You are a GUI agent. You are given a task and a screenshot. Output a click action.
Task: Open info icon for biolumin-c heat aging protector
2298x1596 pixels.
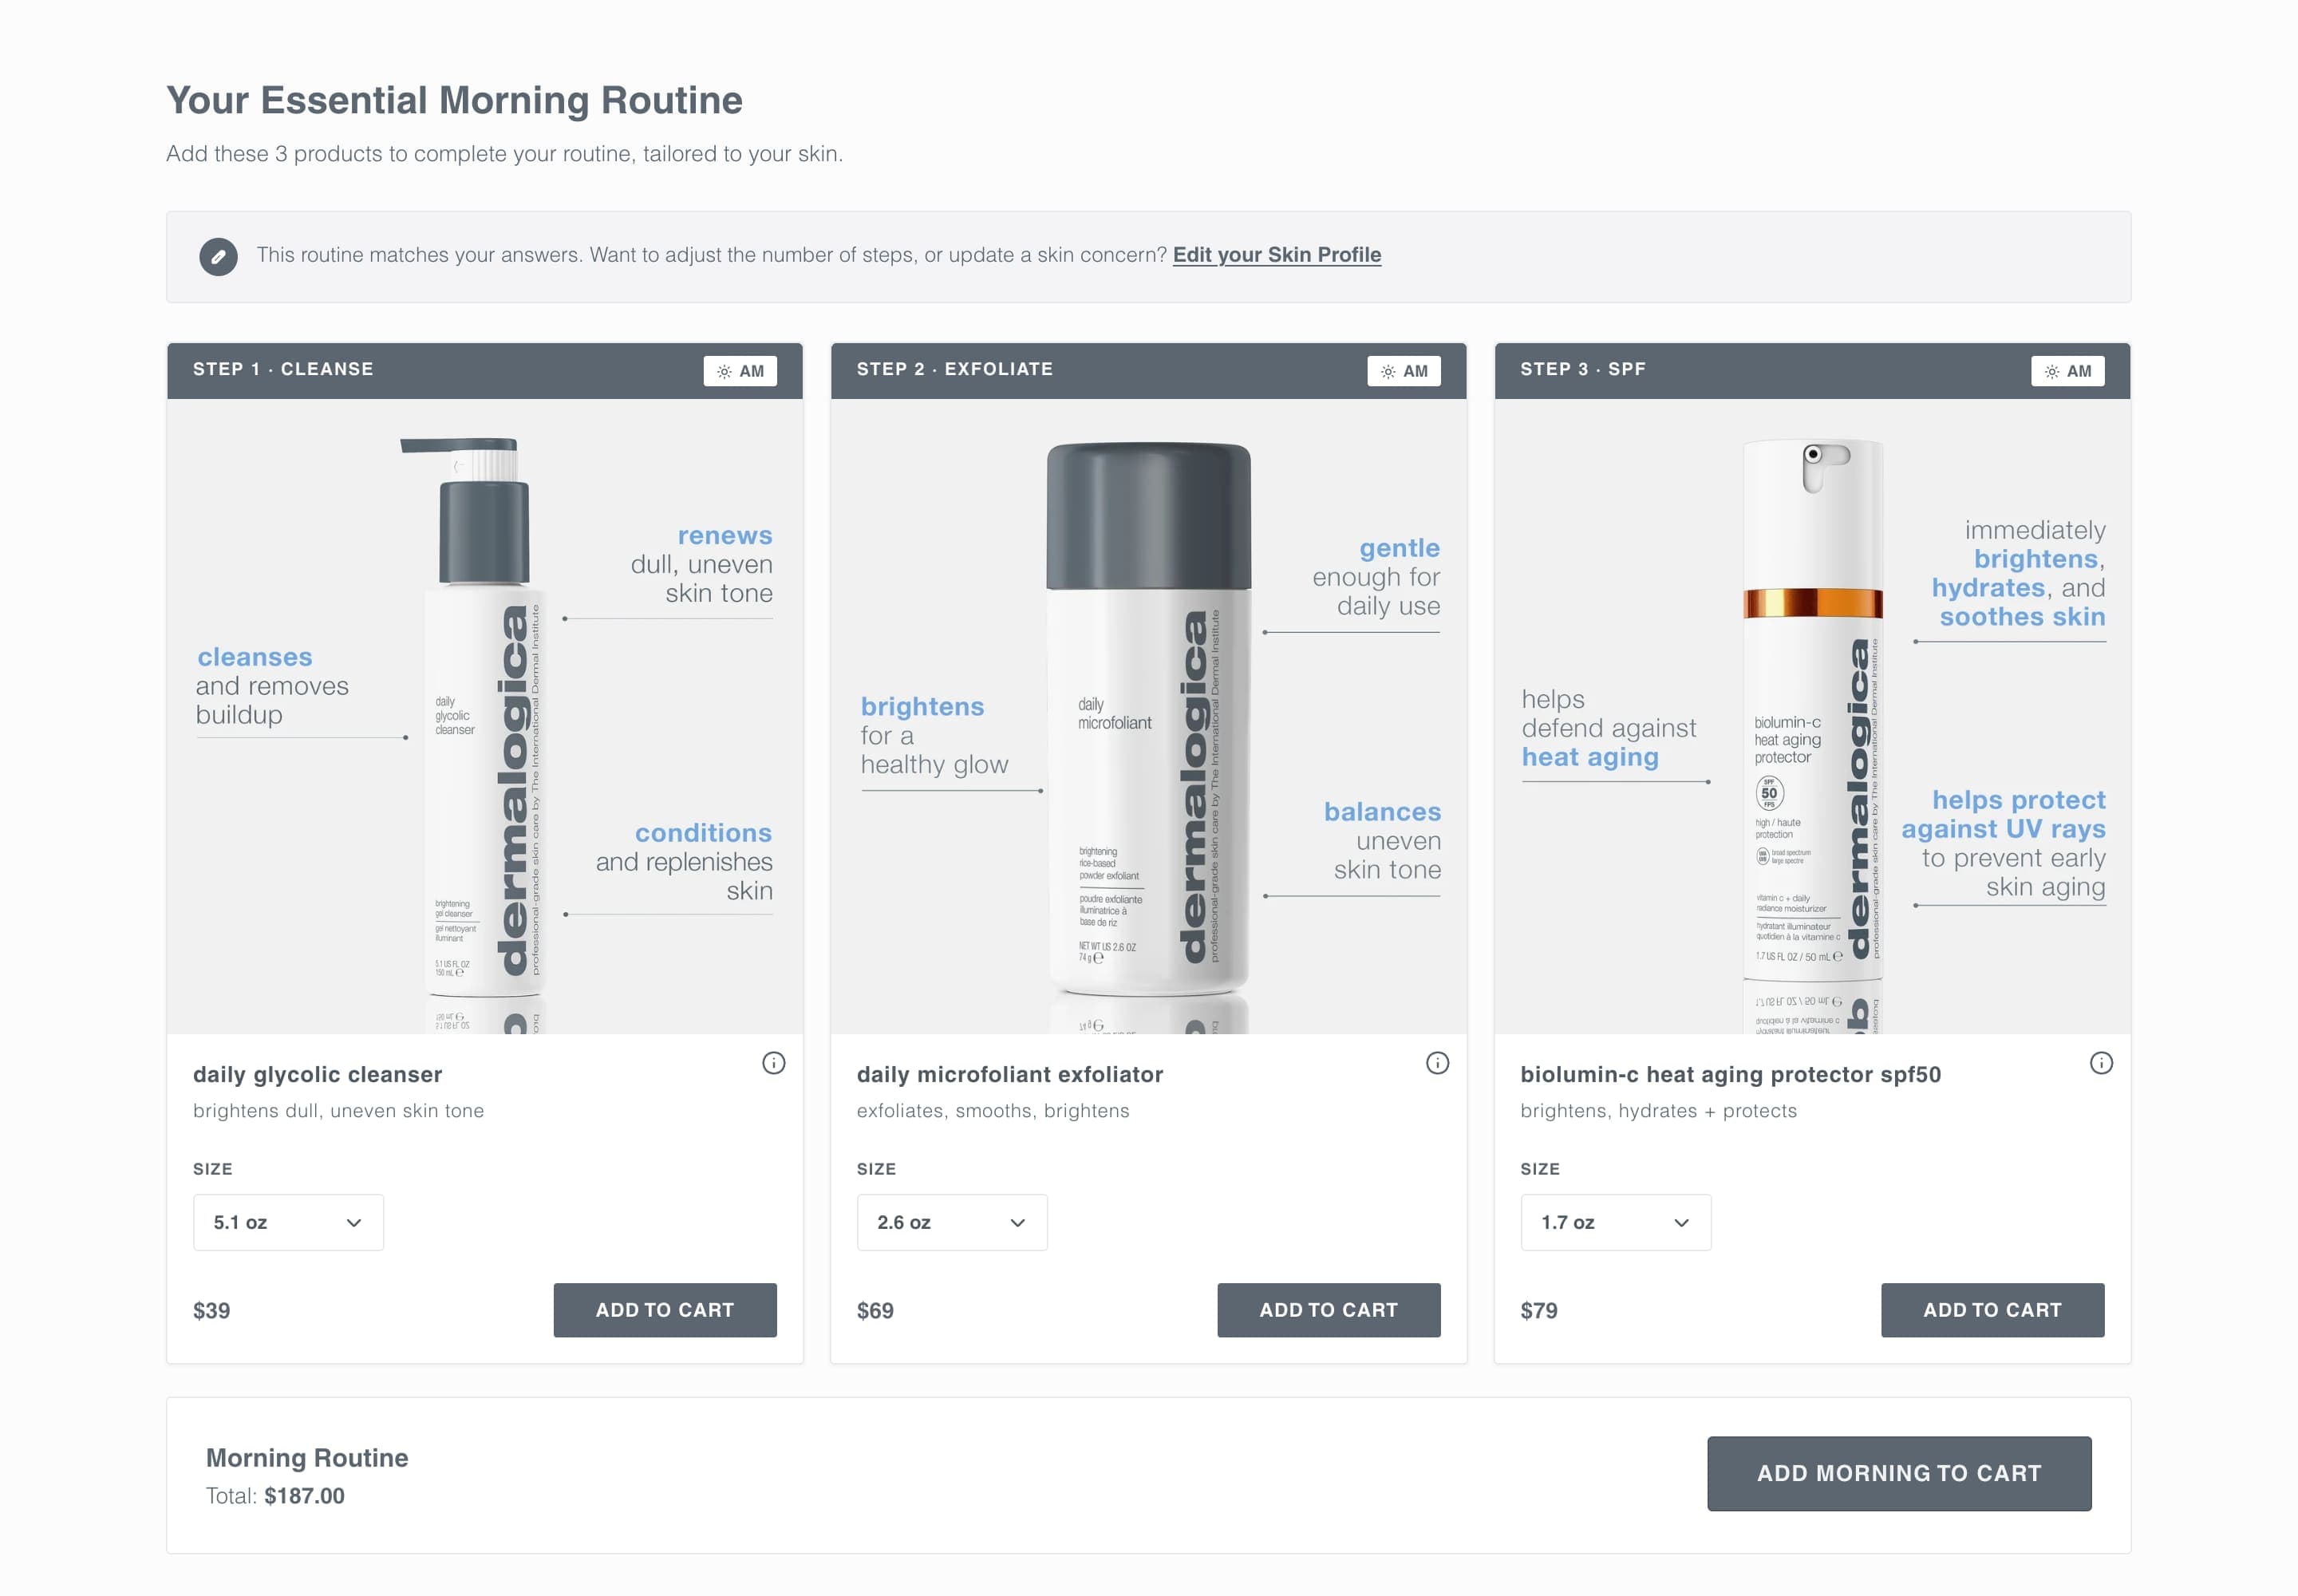click(2101, 1063)
